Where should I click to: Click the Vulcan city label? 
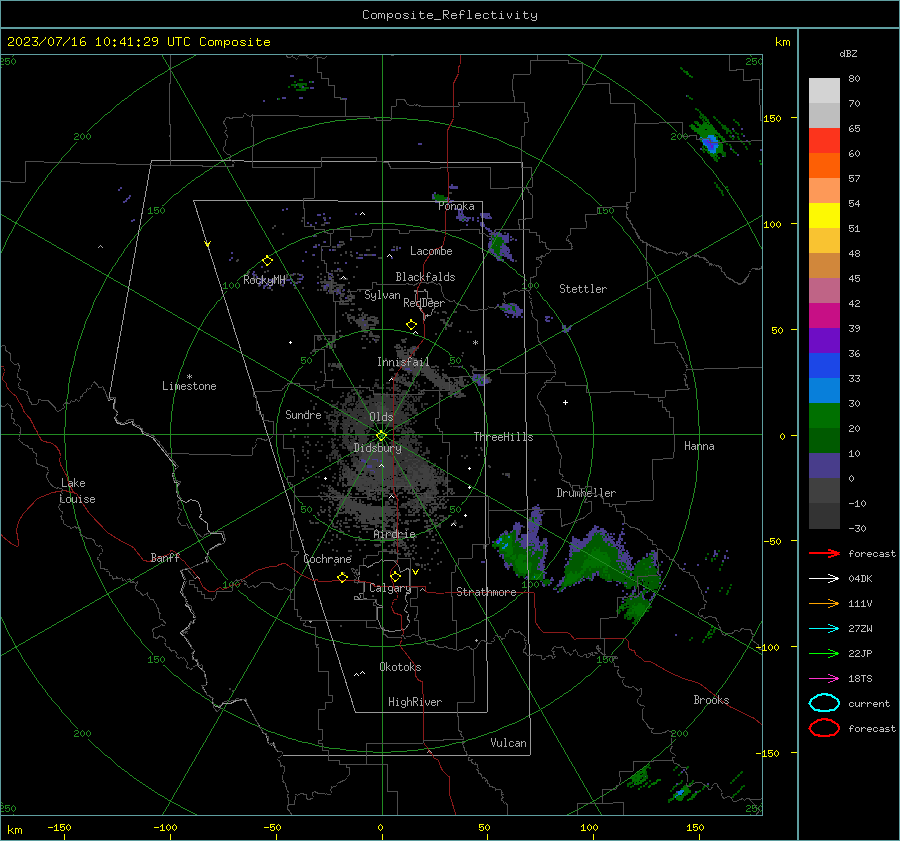click(508, 743)
